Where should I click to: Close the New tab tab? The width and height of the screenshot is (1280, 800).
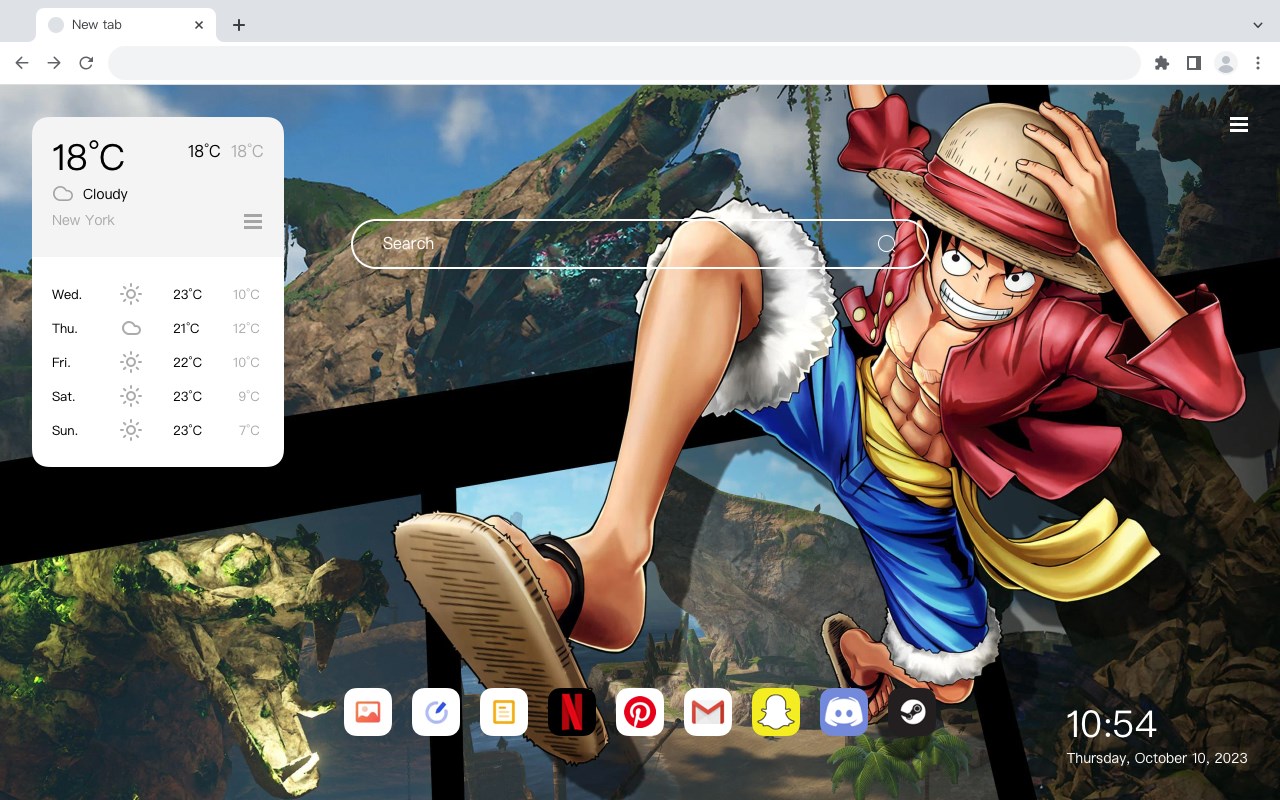[x=199, y=25]
